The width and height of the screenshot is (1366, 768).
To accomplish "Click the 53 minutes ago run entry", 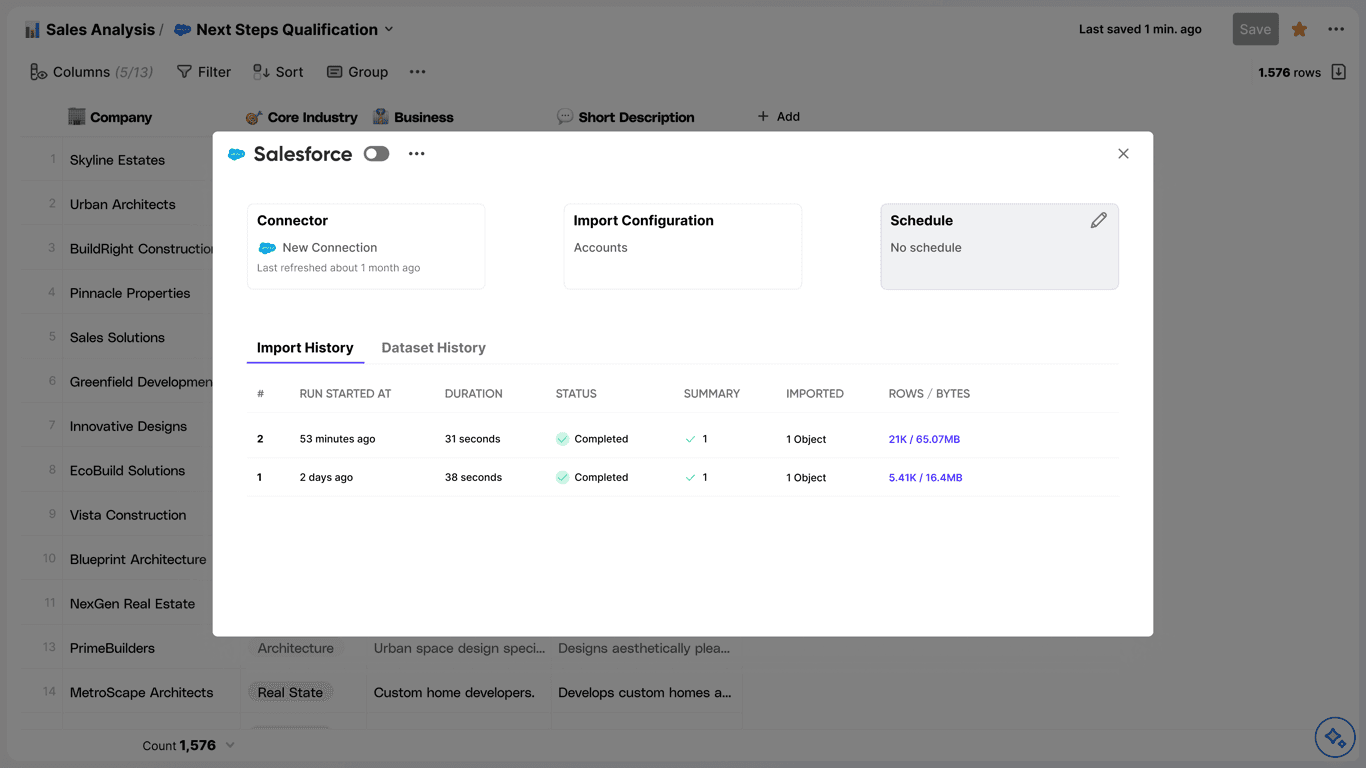I will click(337, 439).
